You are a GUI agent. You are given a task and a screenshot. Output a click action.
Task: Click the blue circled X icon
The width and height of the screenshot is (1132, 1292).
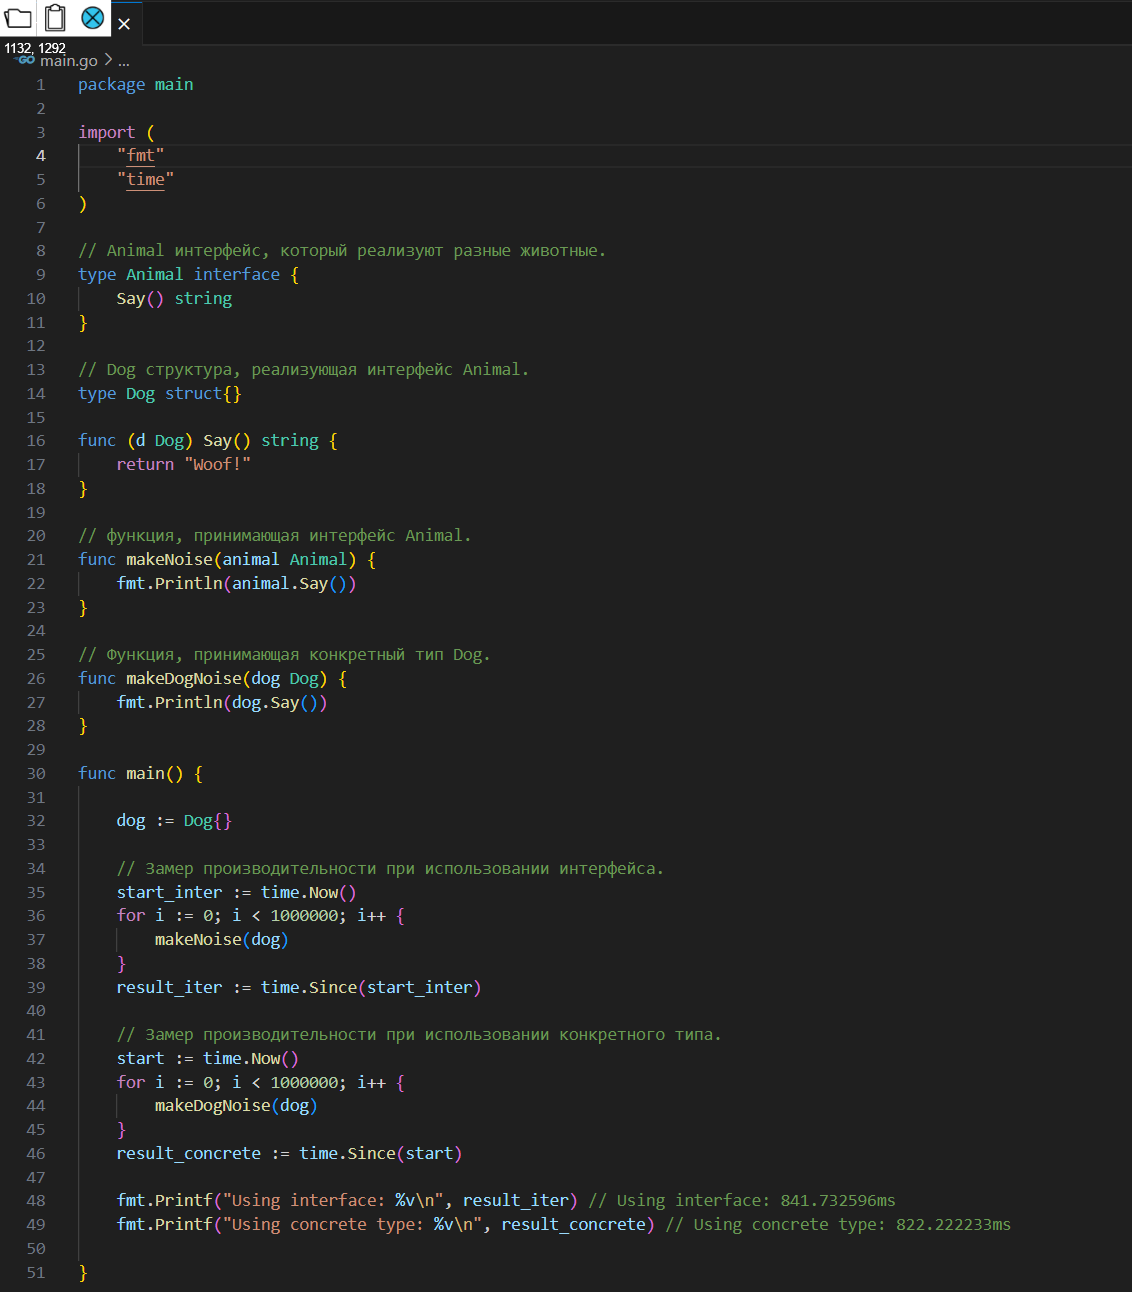coord(92,18)
